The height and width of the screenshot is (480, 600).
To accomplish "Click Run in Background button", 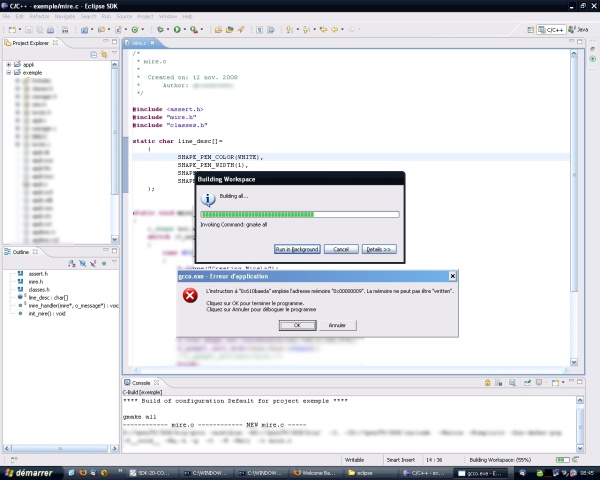I will (x=297, y=249).
